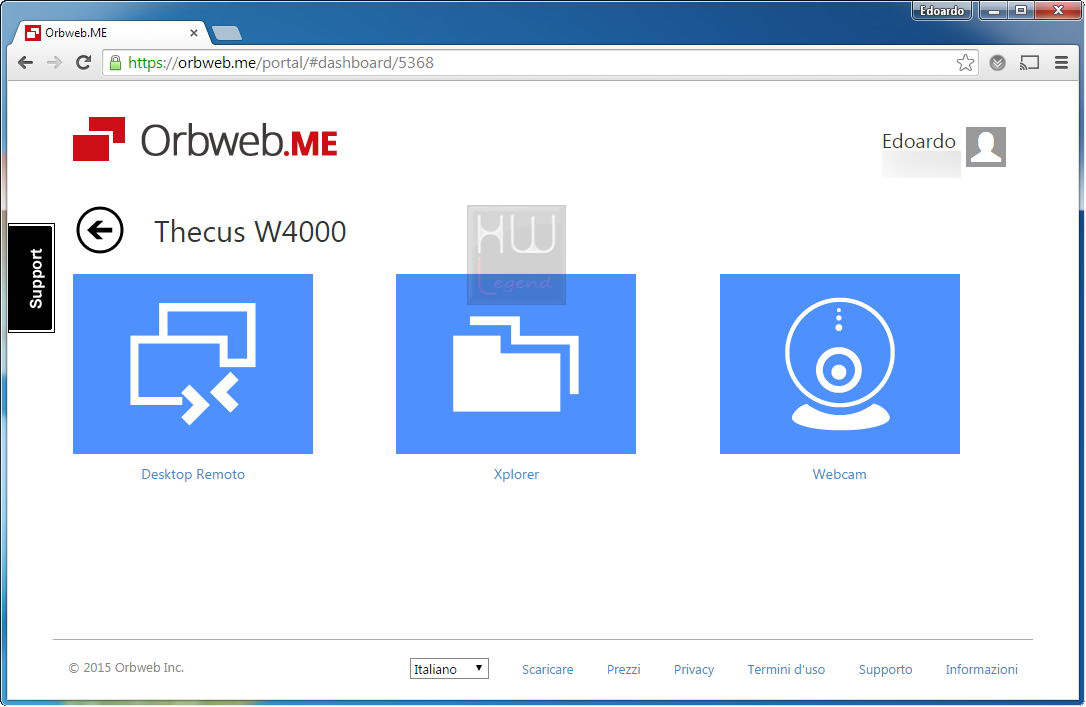Viewport: 1086px width, 707px height.
Task: Click the browser Back arrow
Action: [x=26, y=63]
